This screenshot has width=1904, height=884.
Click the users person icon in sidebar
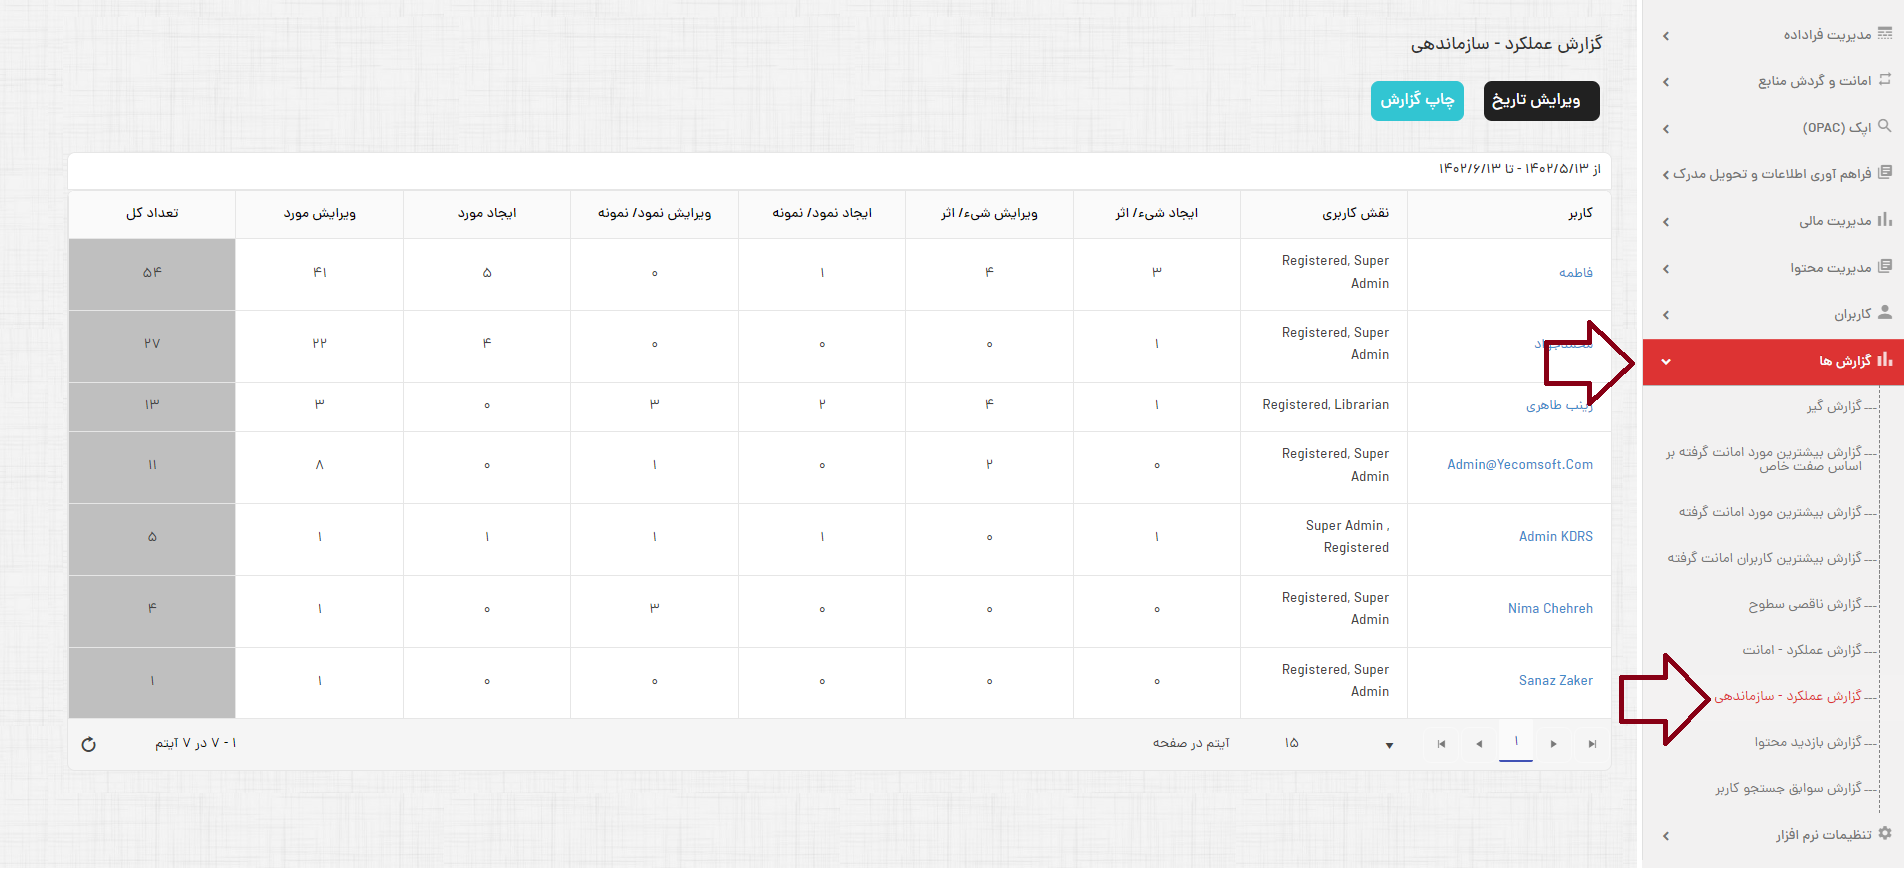[x=1884, y=313]
